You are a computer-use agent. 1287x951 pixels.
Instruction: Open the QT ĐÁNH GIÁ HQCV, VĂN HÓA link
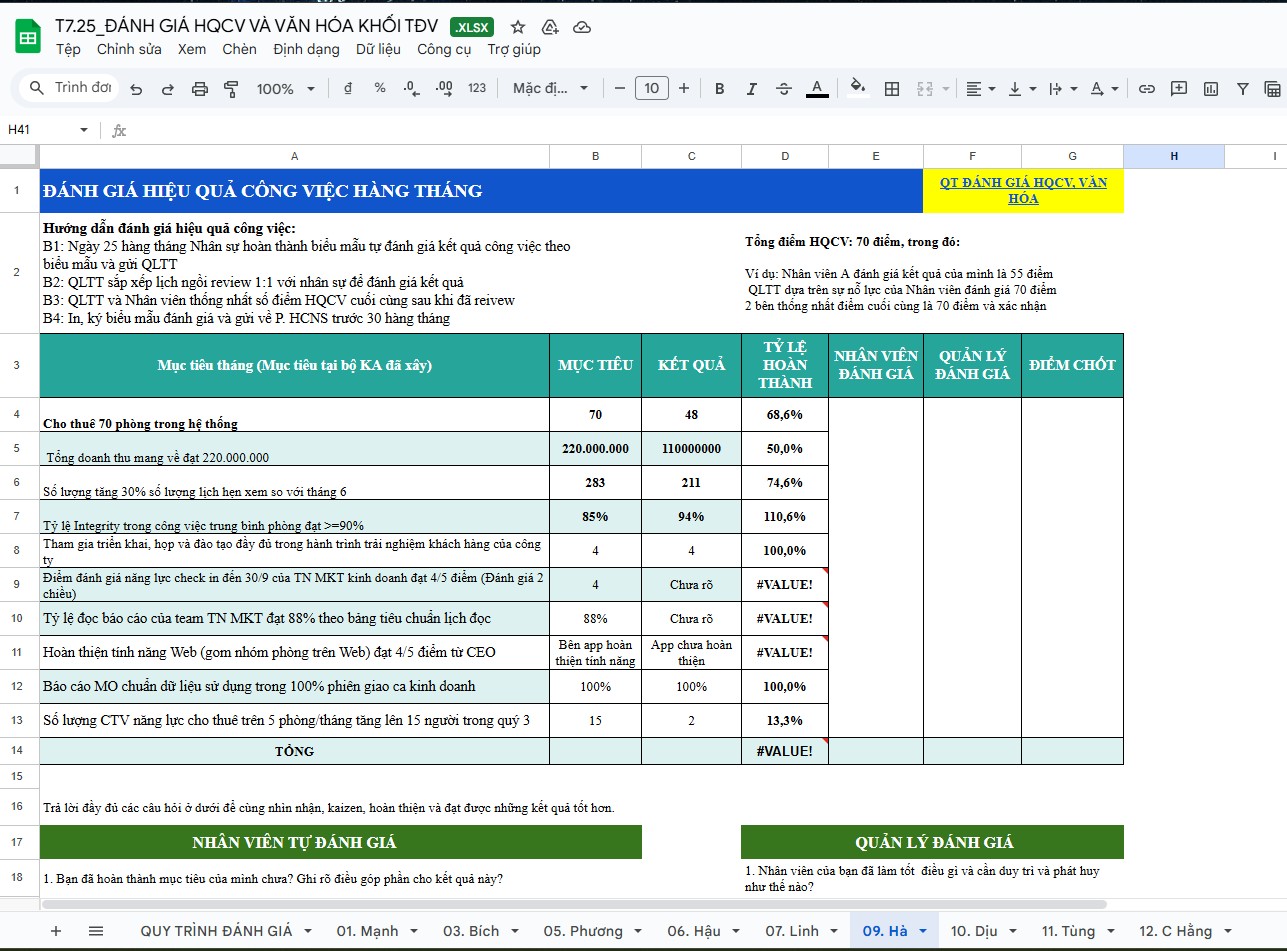point(1022,190)
